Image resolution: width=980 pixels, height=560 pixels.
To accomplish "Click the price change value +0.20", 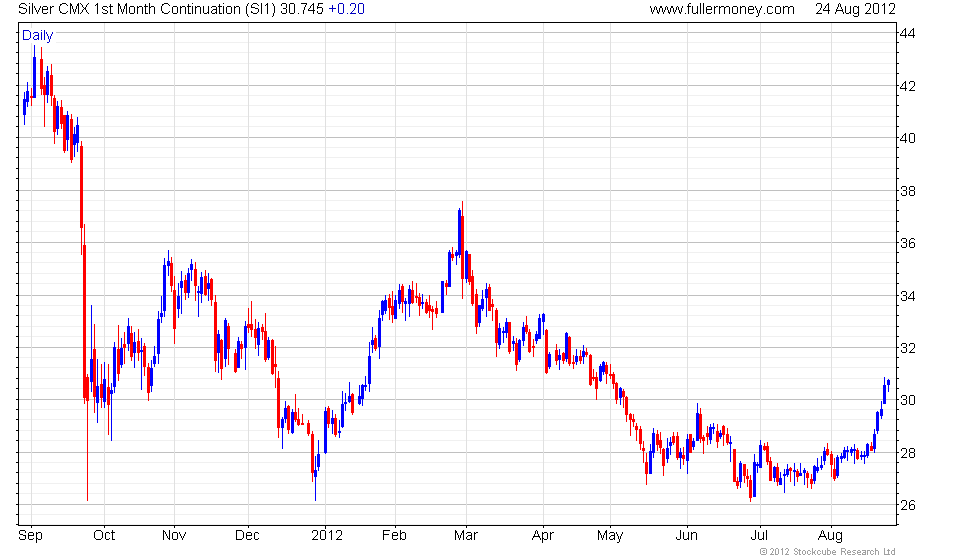I will click(346, 9).
